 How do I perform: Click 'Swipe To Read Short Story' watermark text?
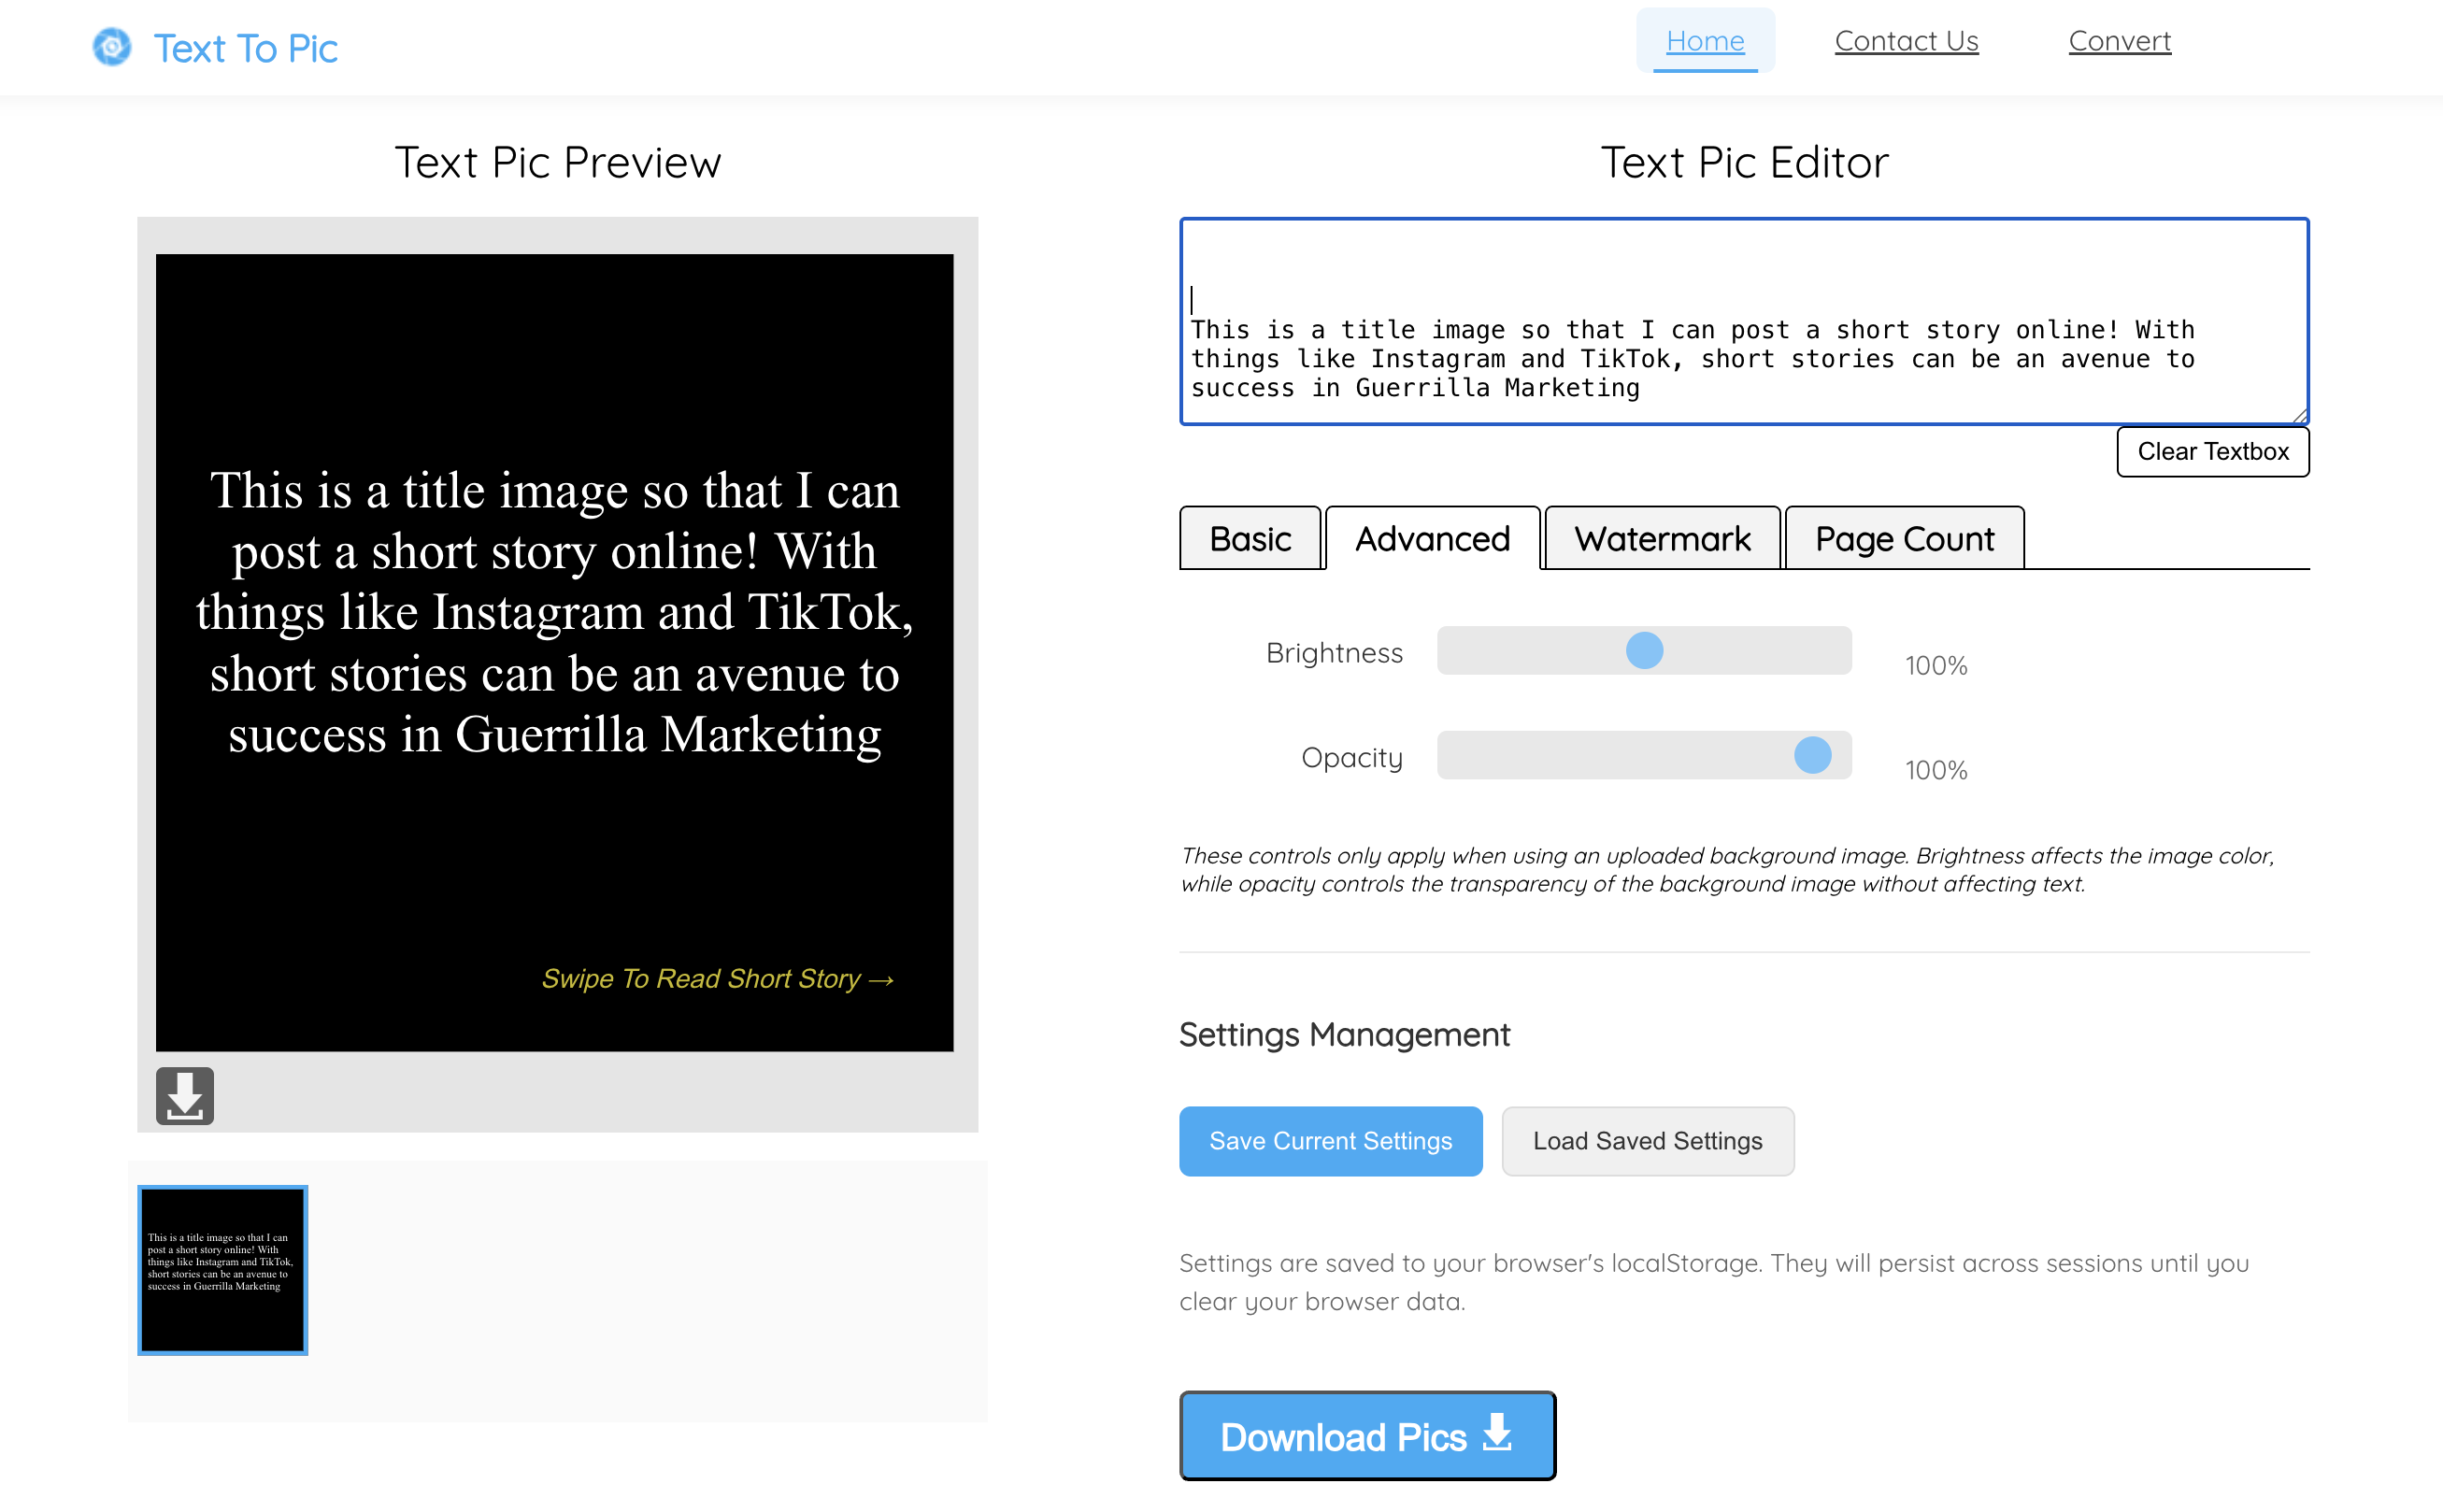[717, 979]
